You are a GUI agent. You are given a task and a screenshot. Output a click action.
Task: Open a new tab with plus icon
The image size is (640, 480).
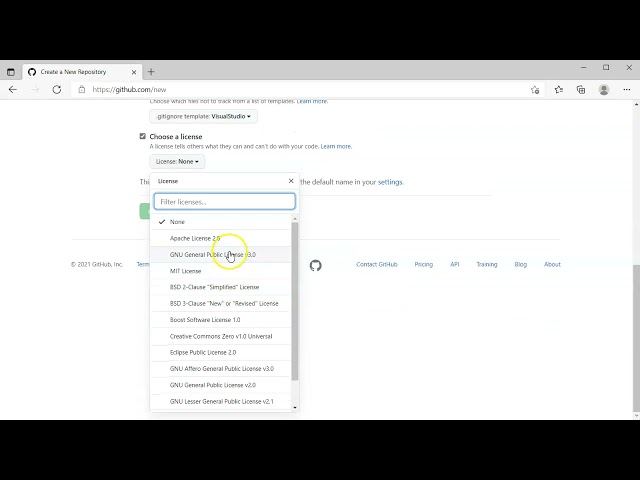click(x=151, y=72)
